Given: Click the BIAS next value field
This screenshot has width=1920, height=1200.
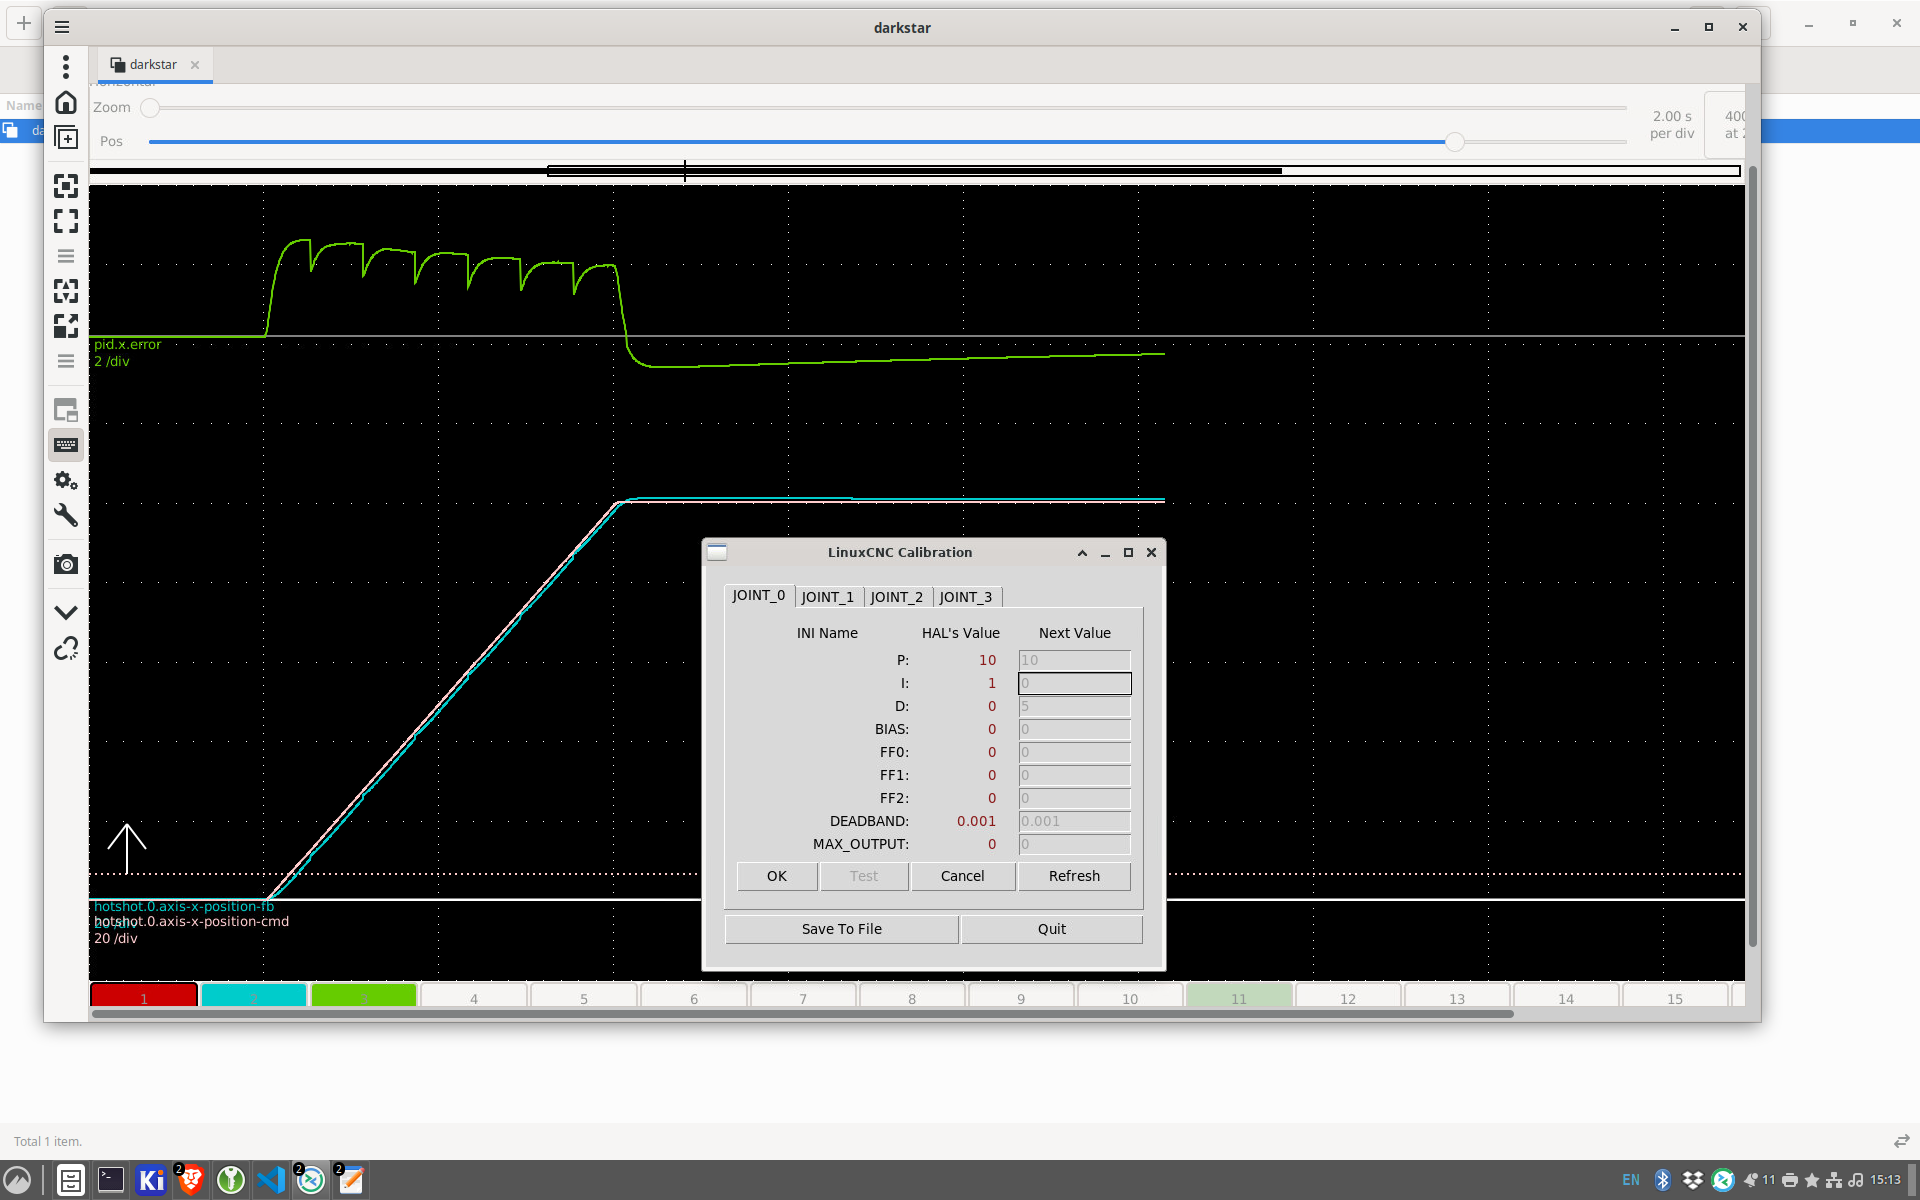Looking at the screenshot, I should click(x=1075, y=729).
